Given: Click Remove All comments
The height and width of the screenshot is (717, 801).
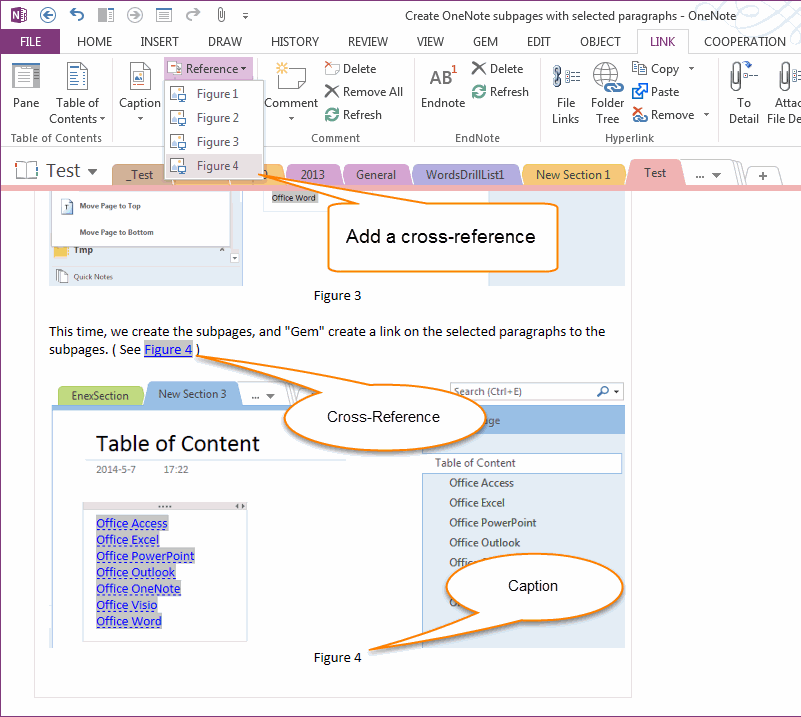Looking at the screenshot, I should pos(364,92).
